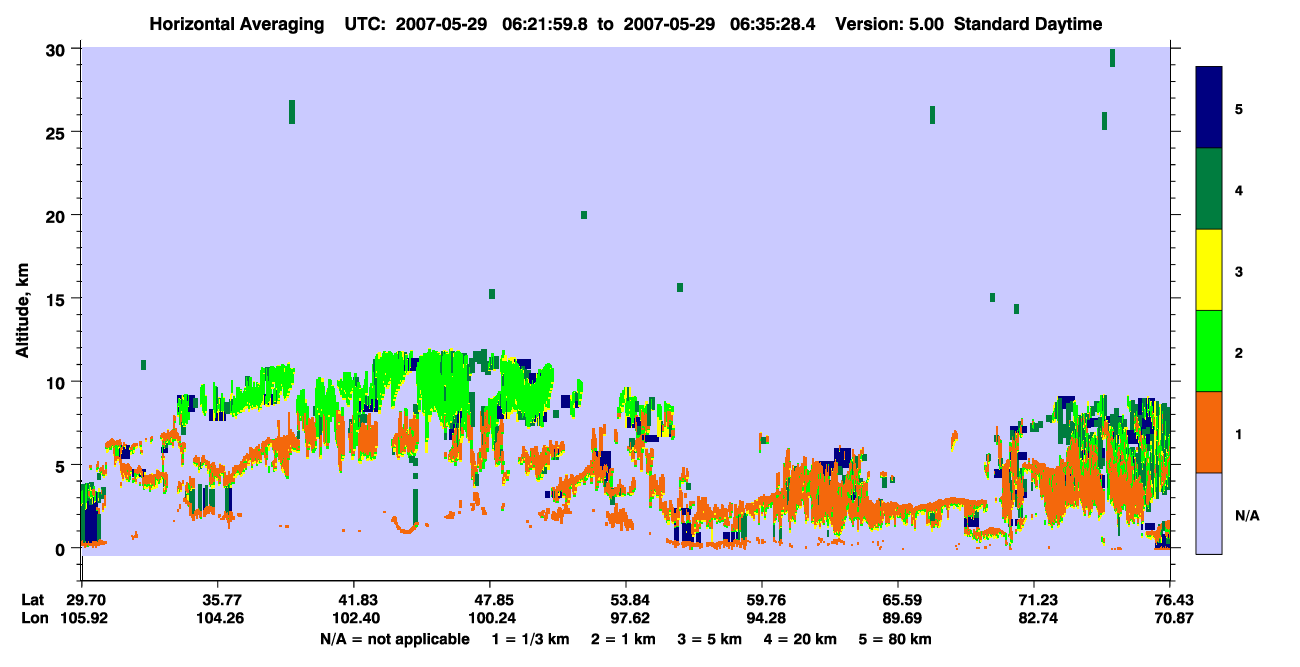
Task: Click the colorbar label '2'
Action: click(1238, 353)
